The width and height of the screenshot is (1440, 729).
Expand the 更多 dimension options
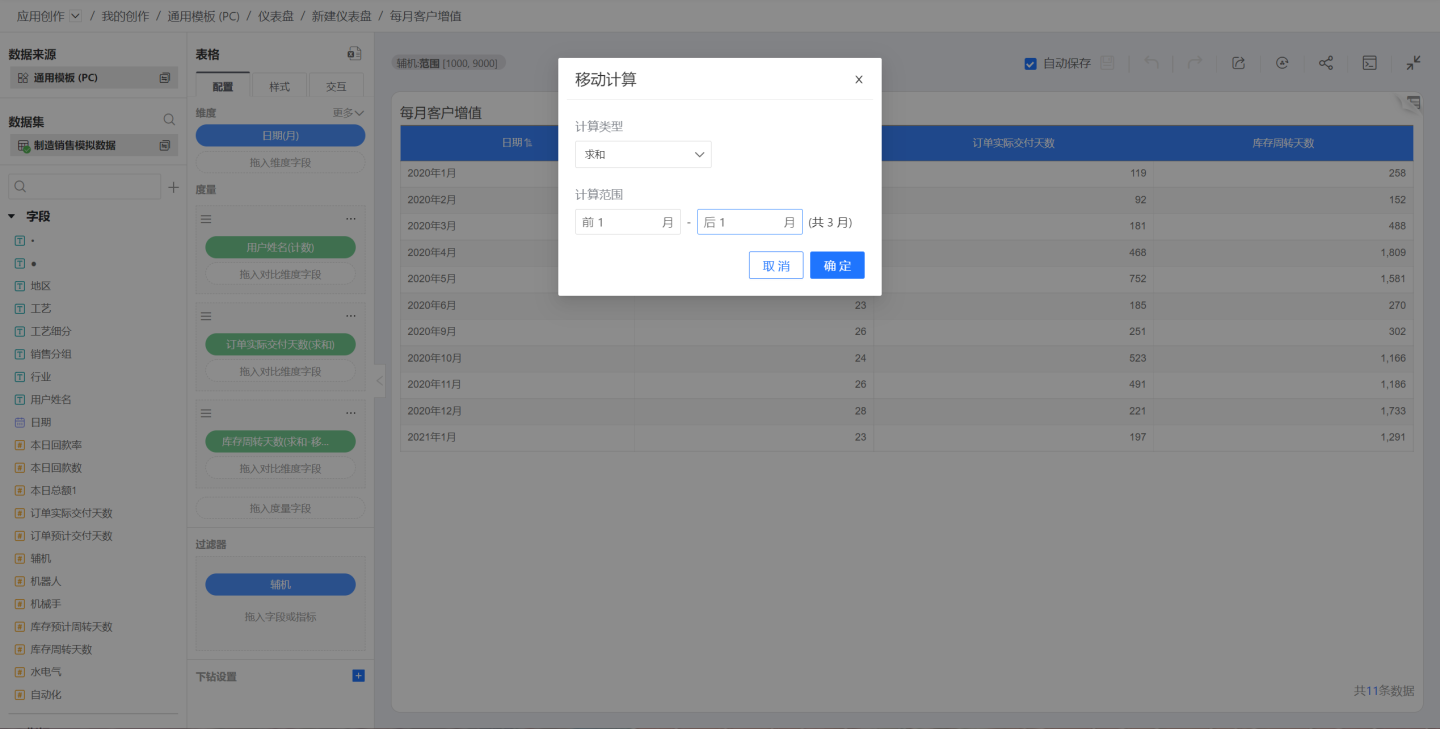pyautogui.click(x=348, y=113)
